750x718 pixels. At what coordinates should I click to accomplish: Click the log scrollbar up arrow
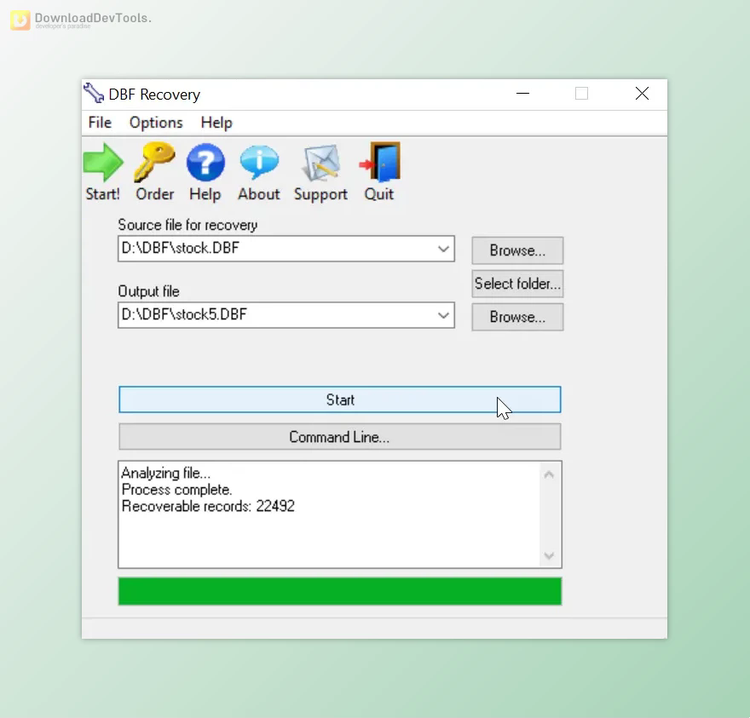[x=549, y=474]
